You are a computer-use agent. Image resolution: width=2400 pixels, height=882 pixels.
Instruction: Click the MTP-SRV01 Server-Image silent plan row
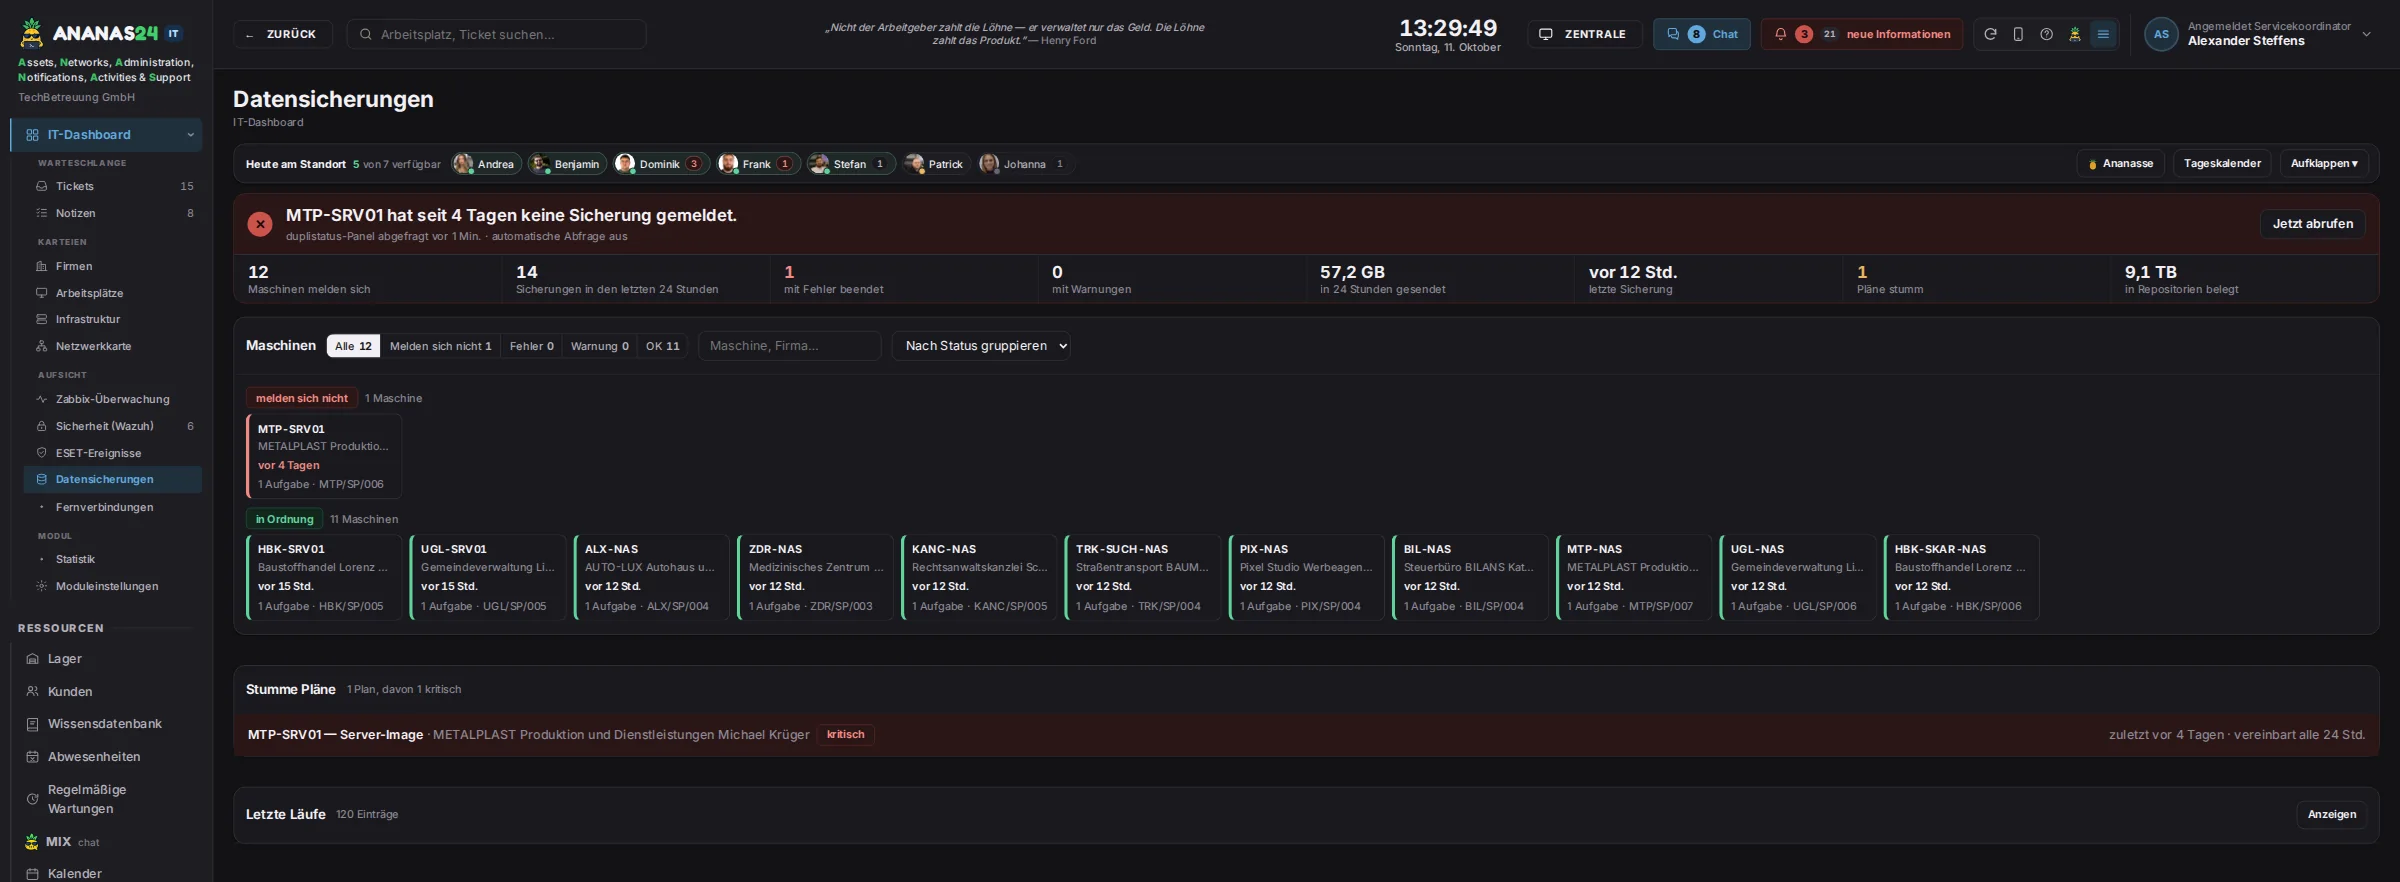tap(1306, 735)
